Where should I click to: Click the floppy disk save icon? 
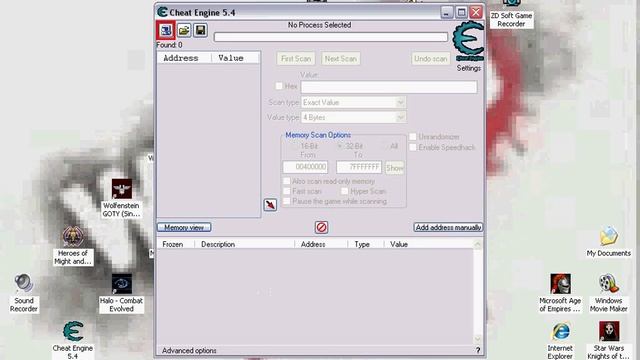coord(200,30)
